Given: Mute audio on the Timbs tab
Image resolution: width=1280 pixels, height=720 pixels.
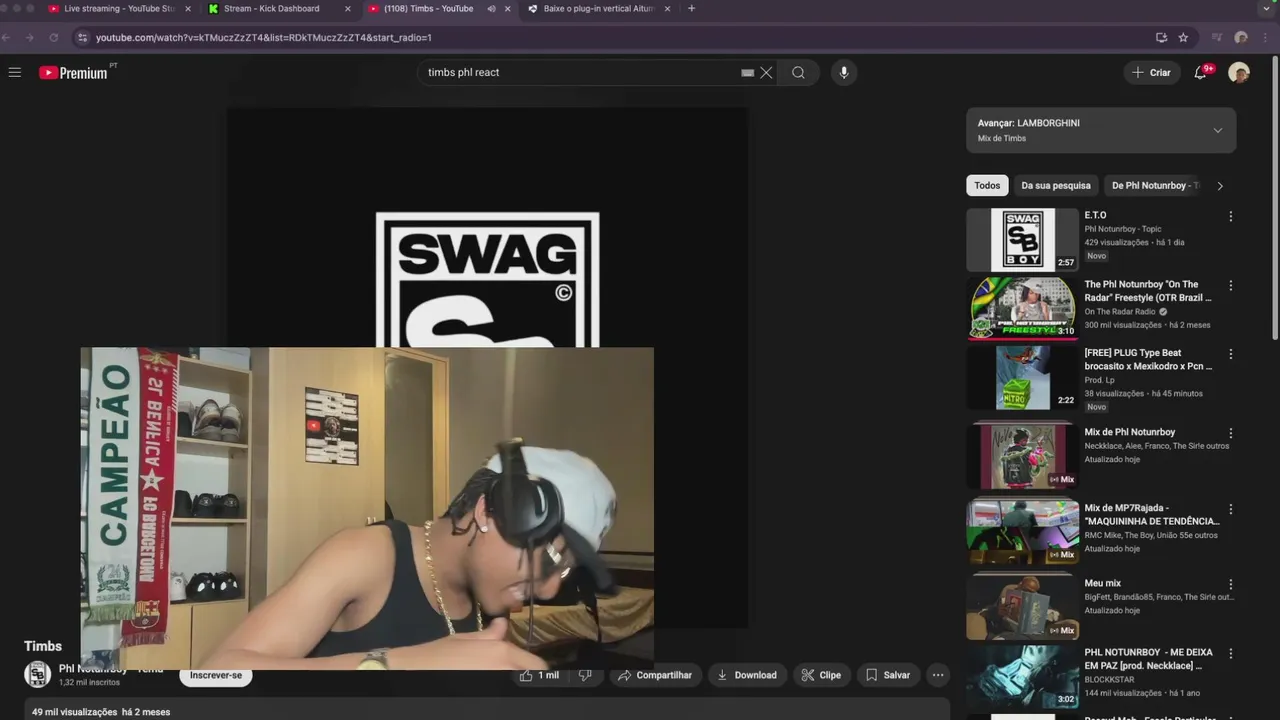Looking at the screenshot, I should [491, 9].
